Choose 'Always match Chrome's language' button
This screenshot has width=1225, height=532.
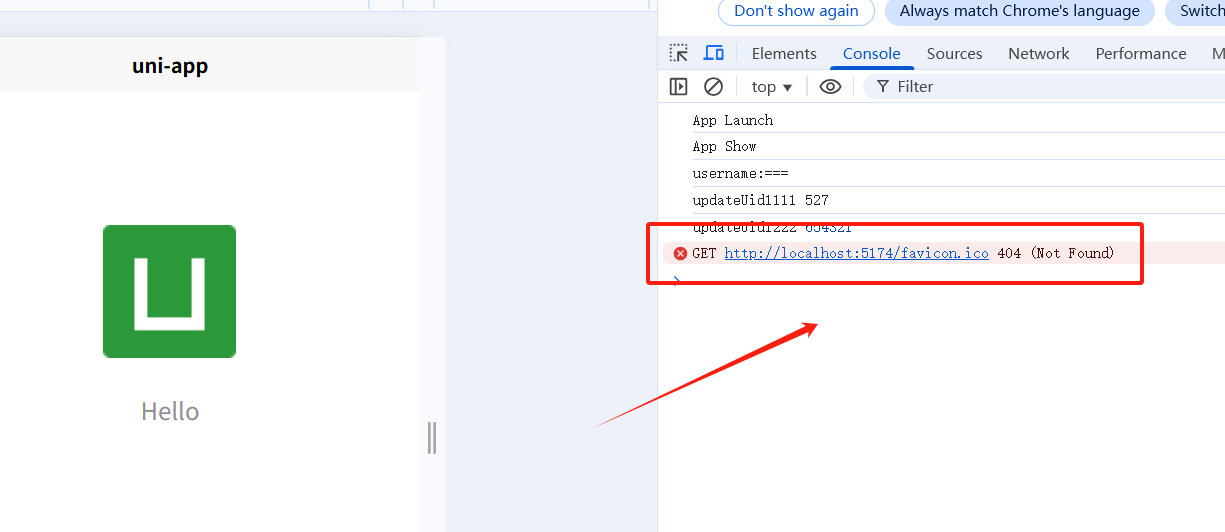[x=1019, y=11]
